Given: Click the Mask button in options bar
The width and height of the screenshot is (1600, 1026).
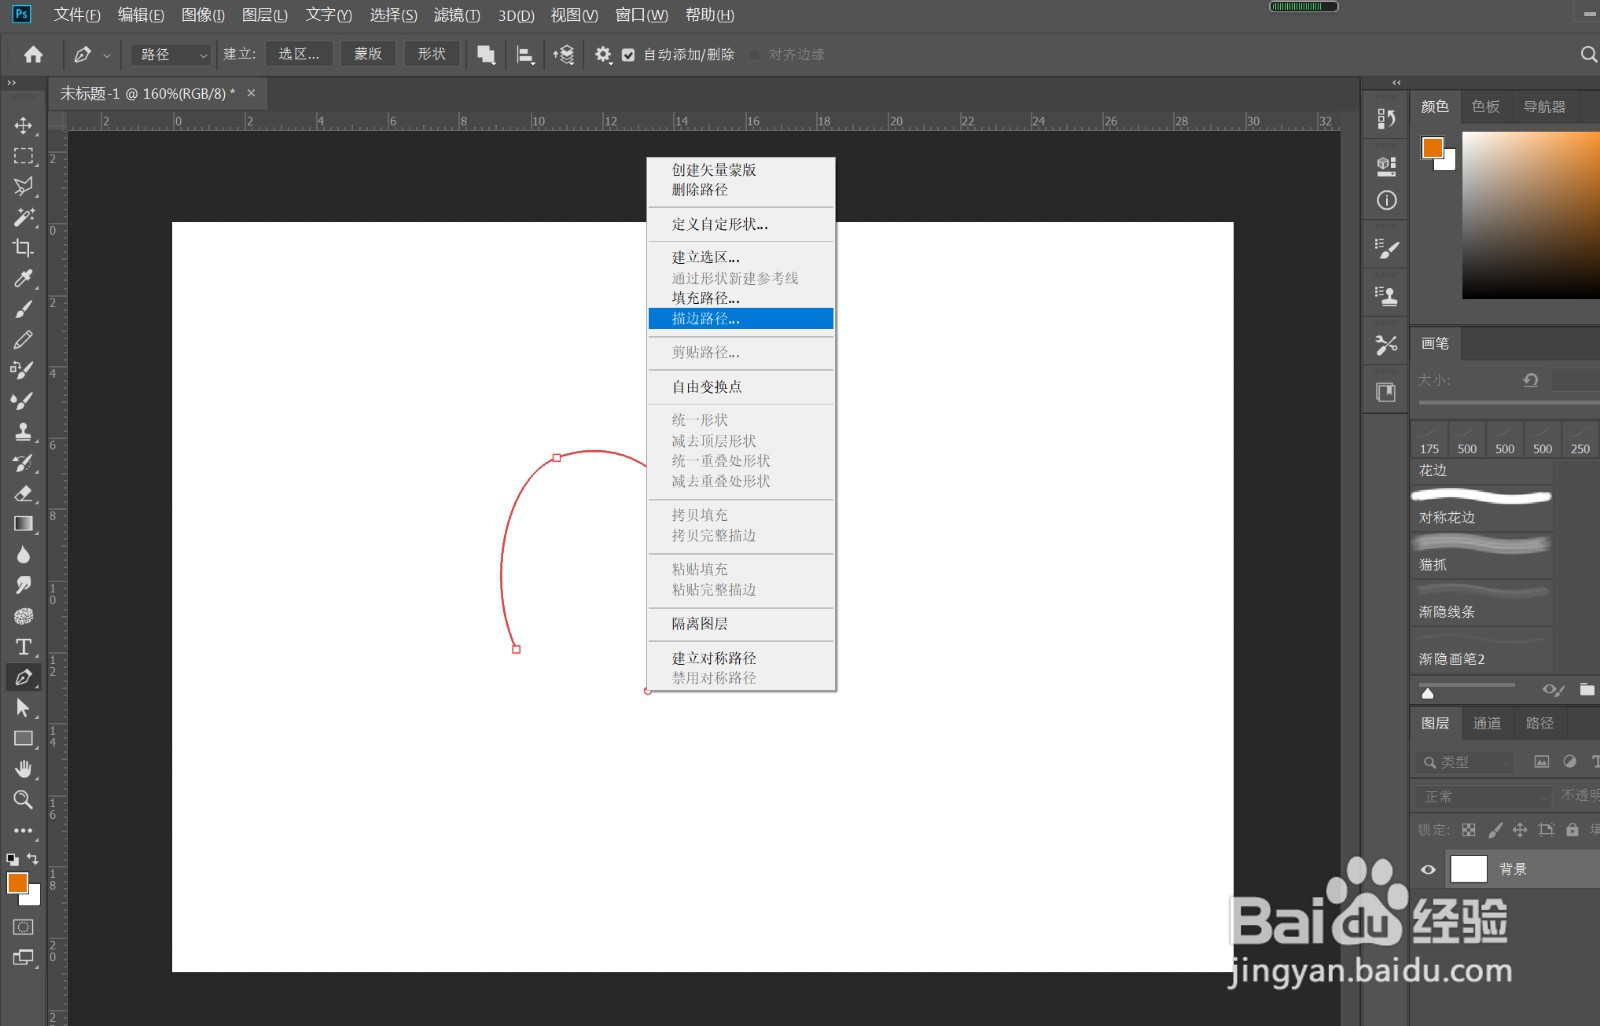Looking at the screenshot, I should (x=368, y=54).
